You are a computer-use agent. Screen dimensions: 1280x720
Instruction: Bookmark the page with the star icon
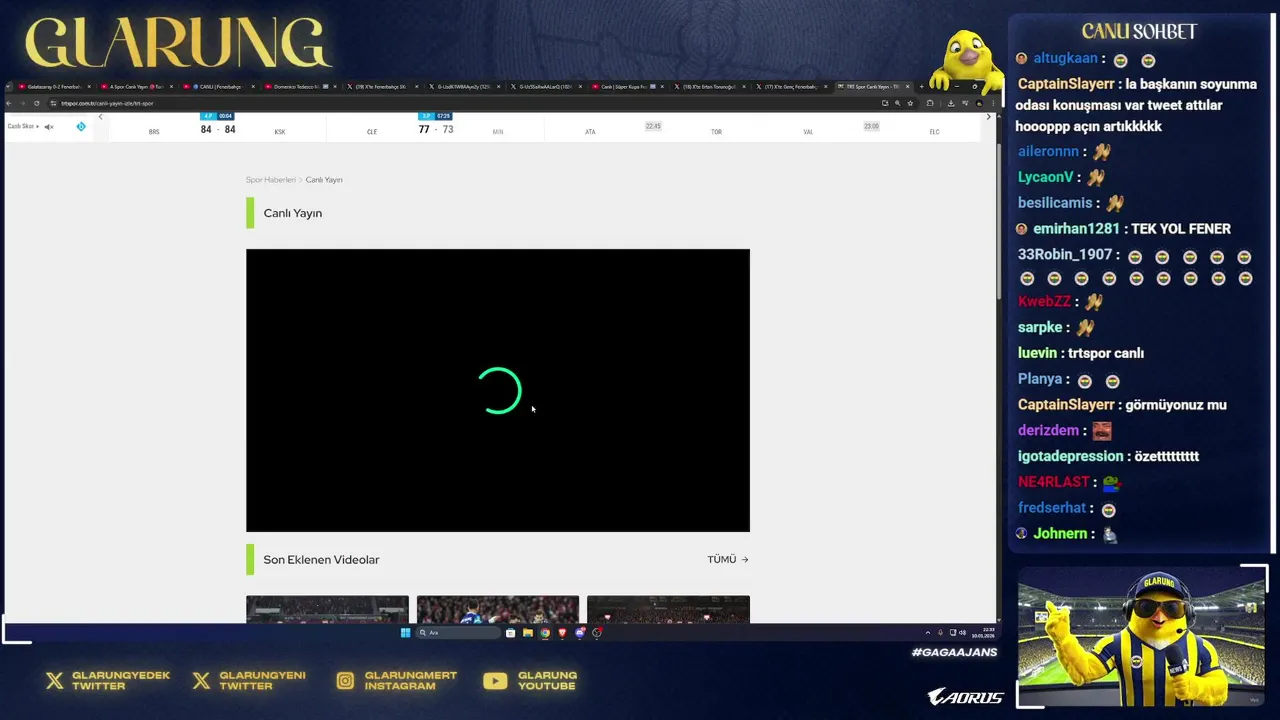tap(909, 103)
